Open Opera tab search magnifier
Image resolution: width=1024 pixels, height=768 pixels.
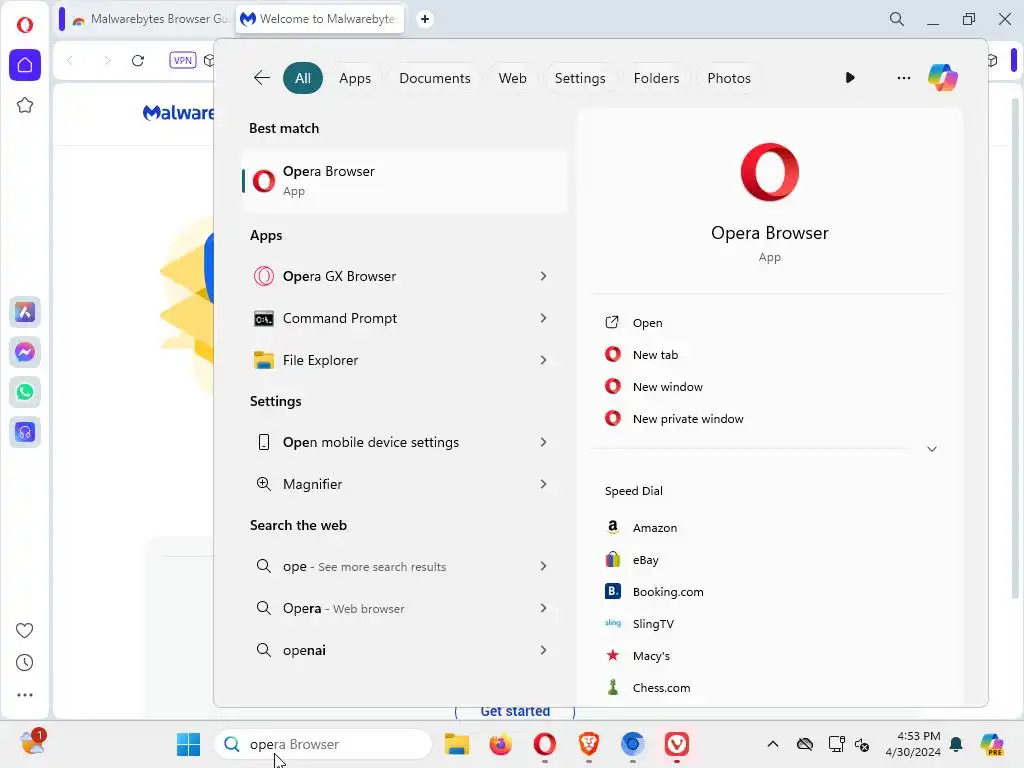897,19
